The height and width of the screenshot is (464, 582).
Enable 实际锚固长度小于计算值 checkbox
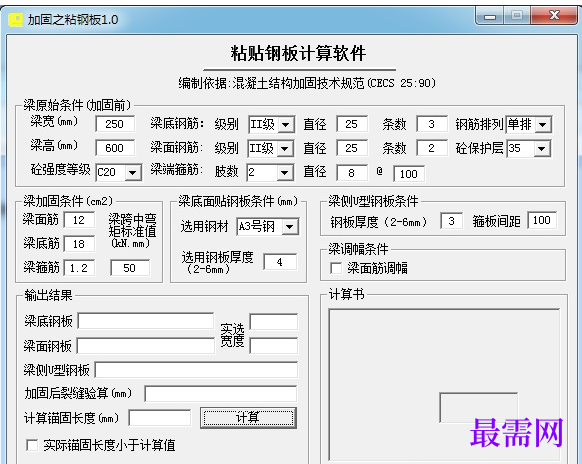tap(32, 445)
